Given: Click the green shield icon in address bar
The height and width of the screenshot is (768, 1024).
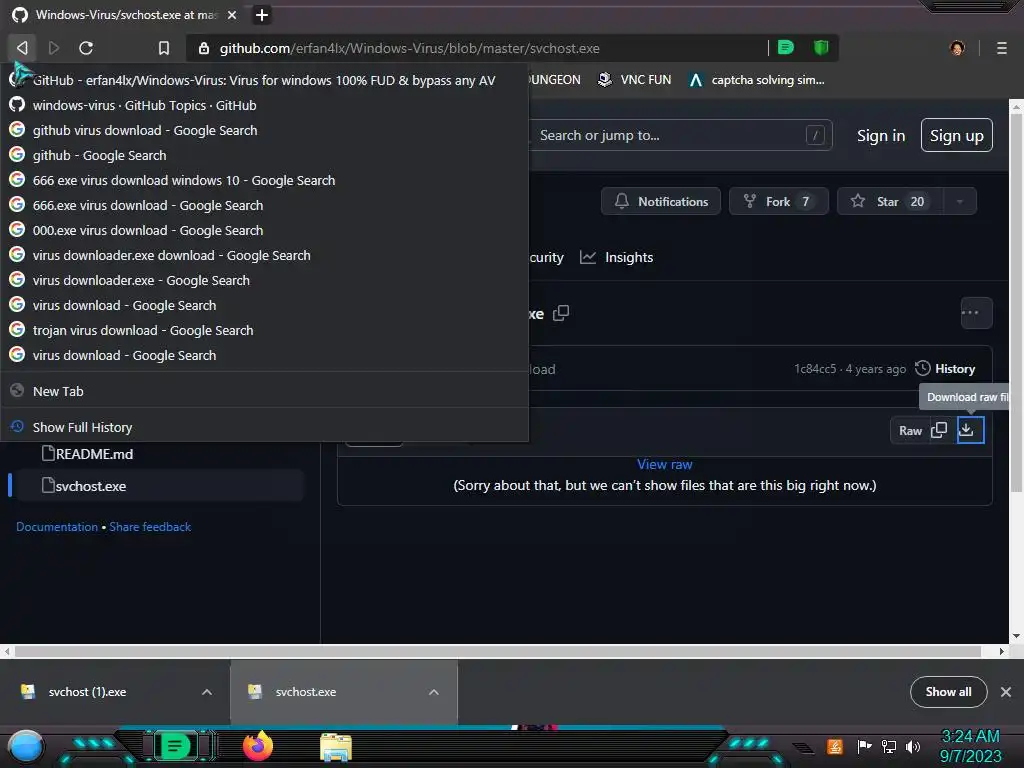Looking at the screenshot, I should [821, 47].
